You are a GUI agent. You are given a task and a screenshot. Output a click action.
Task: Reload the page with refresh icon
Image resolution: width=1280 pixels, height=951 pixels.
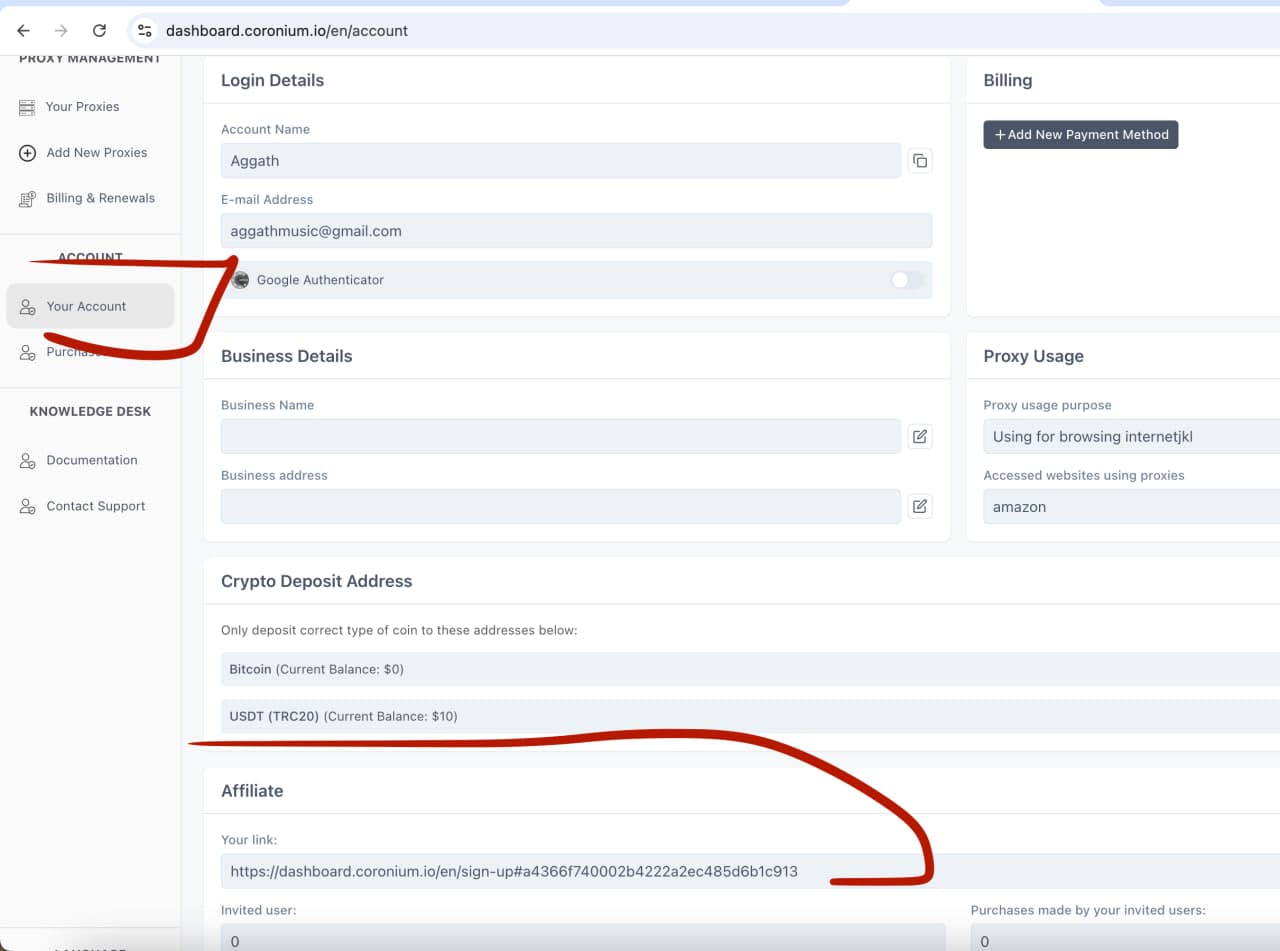(99, 30)
